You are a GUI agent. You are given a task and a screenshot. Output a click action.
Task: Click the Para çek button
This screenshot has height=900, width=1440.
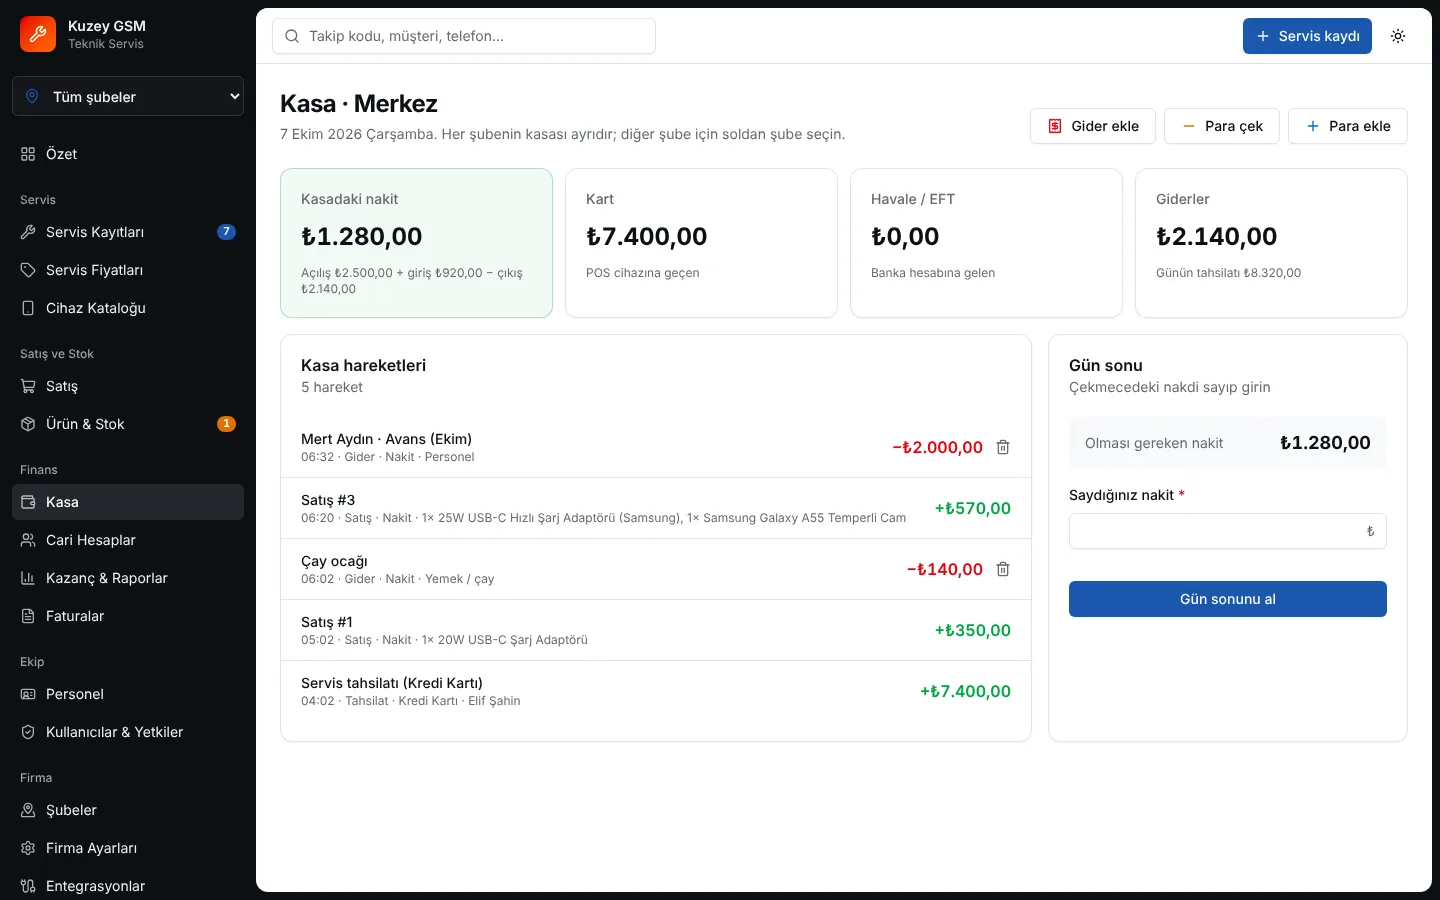[1222, 126]
